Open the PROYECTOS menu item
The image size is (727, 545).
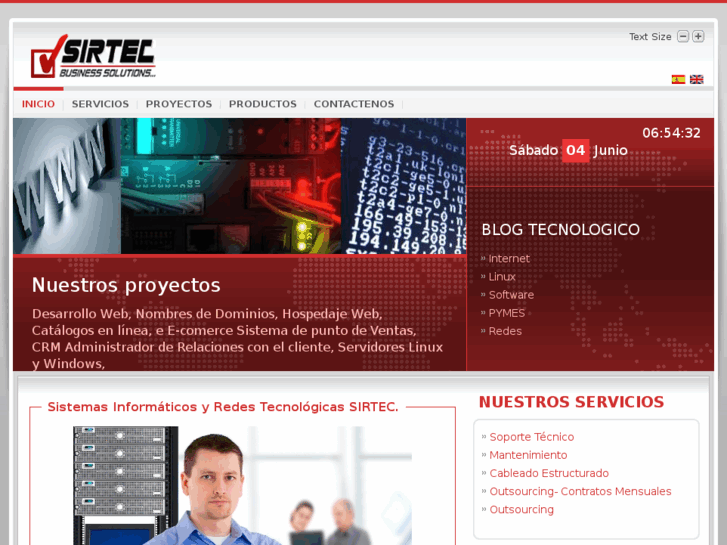(179, 104)
